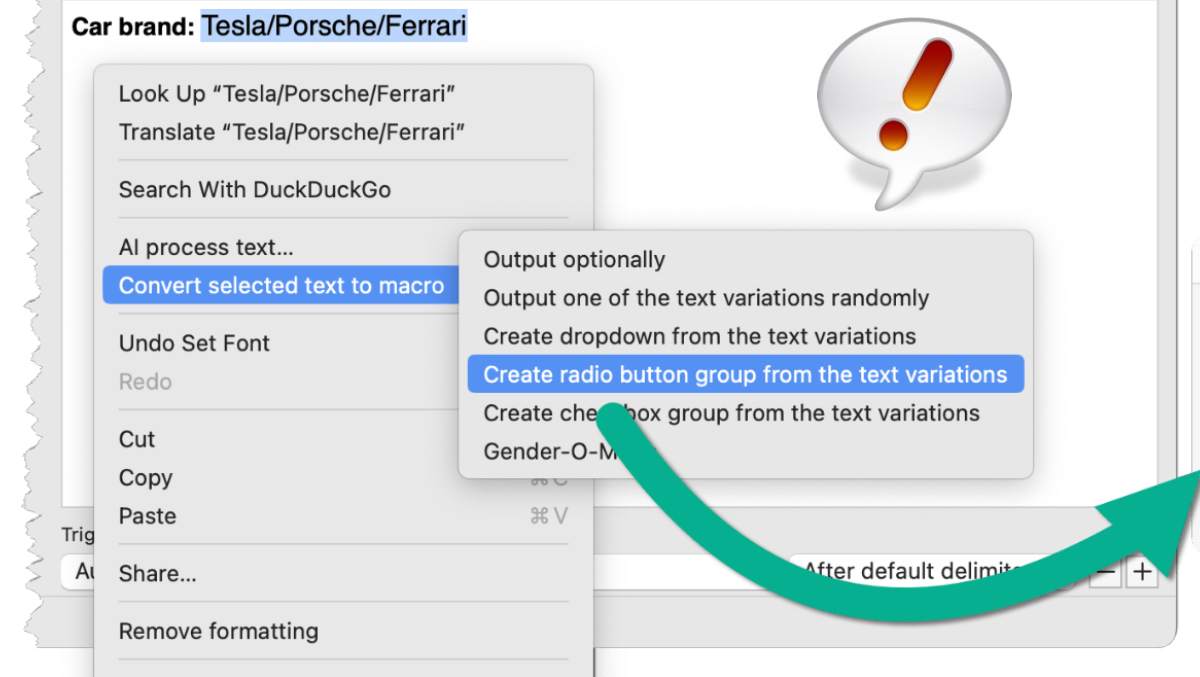
Task: Pick Output one of the text variations randomly
Action: tap(706, 297)
